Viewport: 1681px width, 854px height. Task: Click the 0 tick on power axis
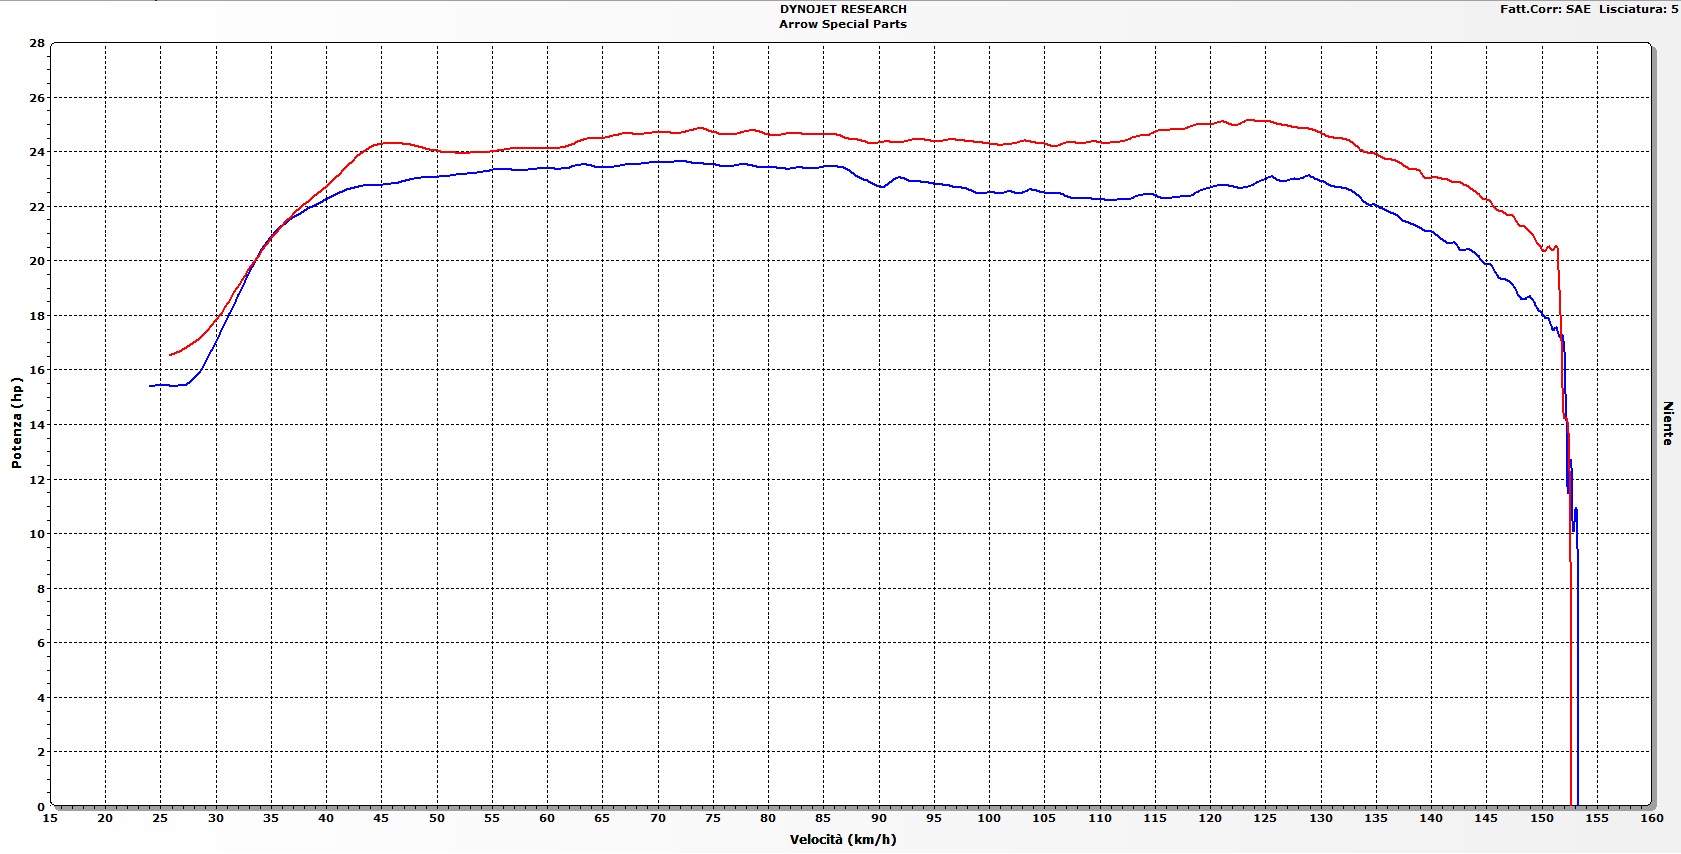pos(41,806)
